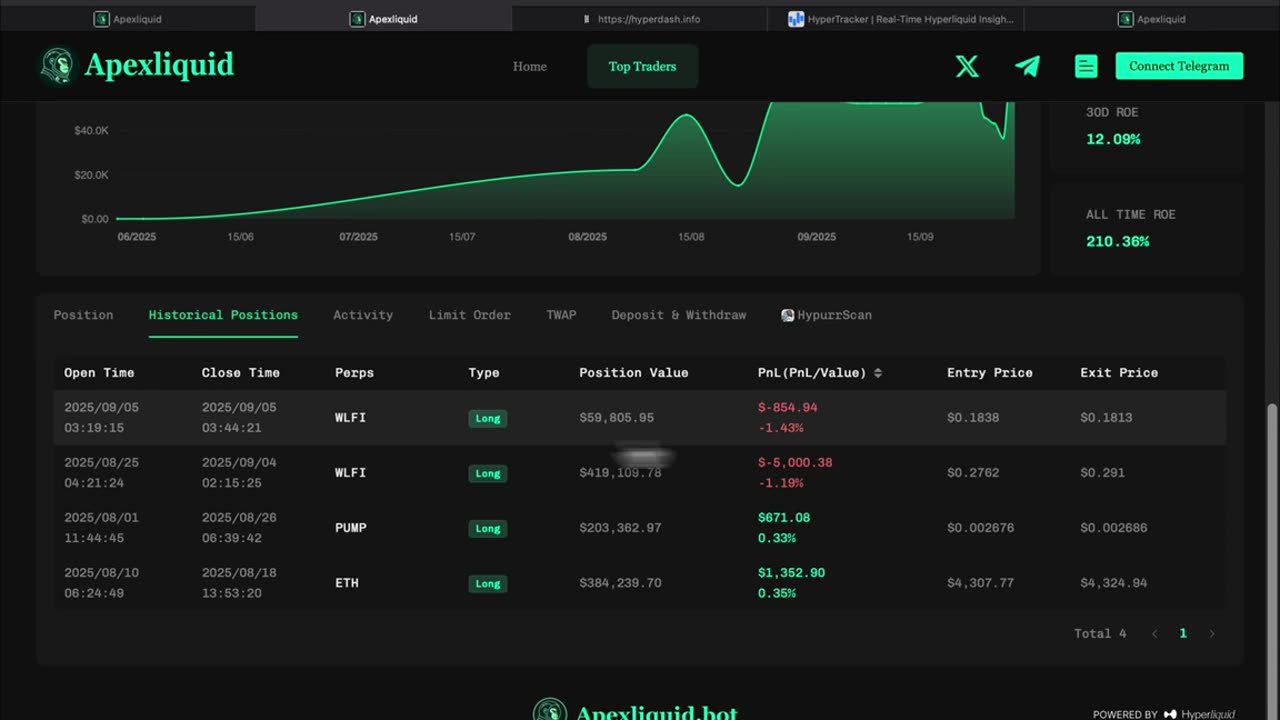Click exit price $4,324.94
The image size is (1280, 720).
click(1114, 583)
